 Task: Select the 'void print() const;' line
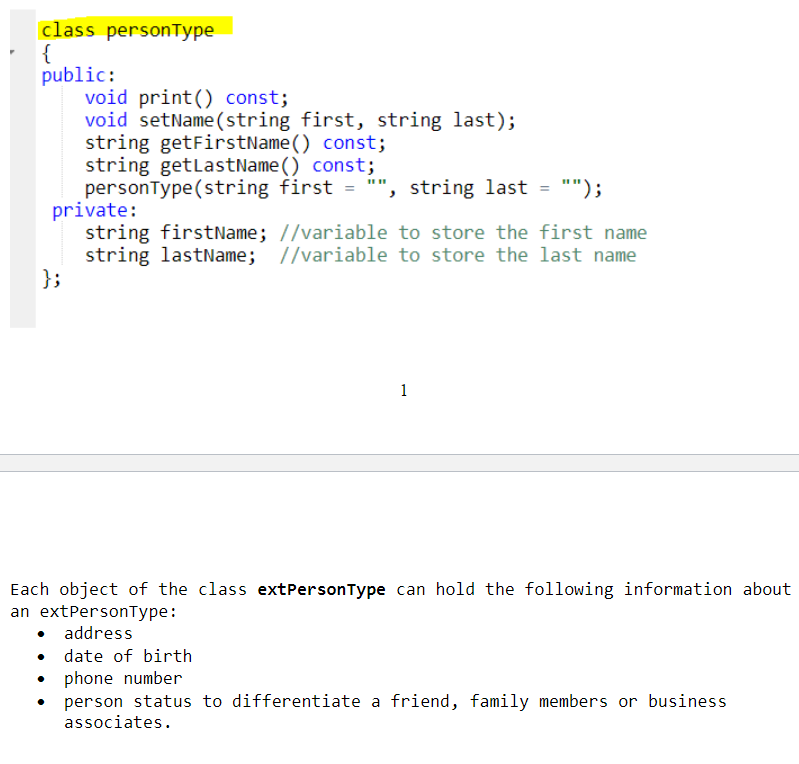(x=187, y=98)
